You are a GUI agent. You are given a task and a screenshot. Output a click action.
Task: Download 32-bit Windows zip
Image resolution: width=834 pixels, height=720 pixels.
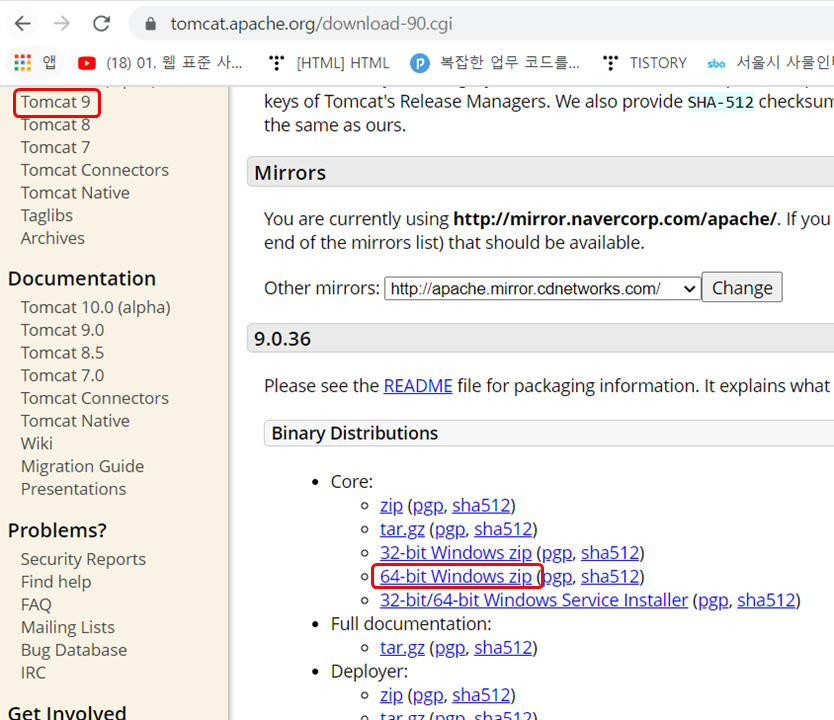click(455, 553)
